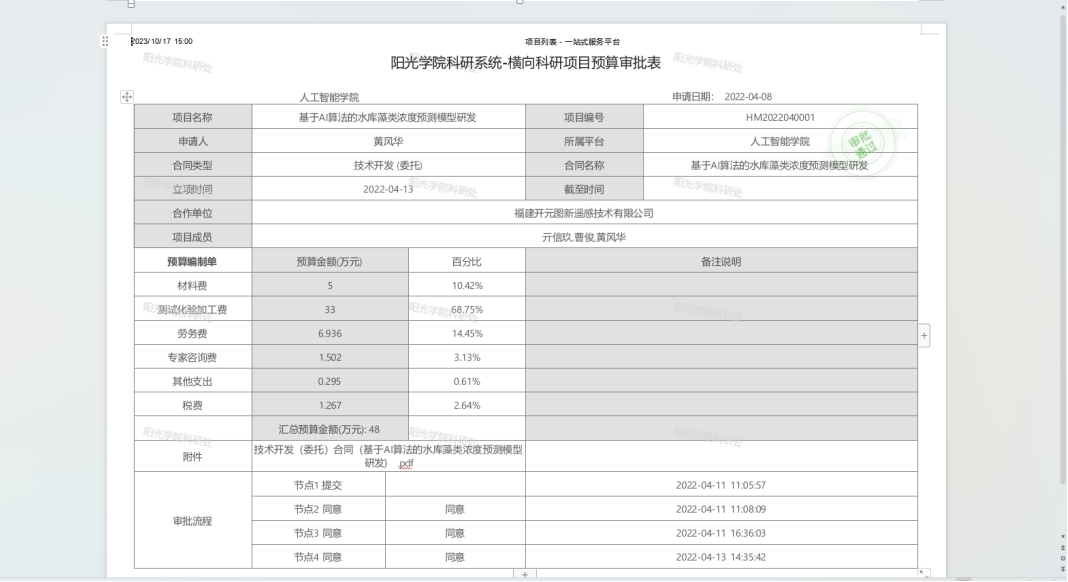
Task: Click the 汇总预算金额(万元): 48 cell
Action: point(330,429)
